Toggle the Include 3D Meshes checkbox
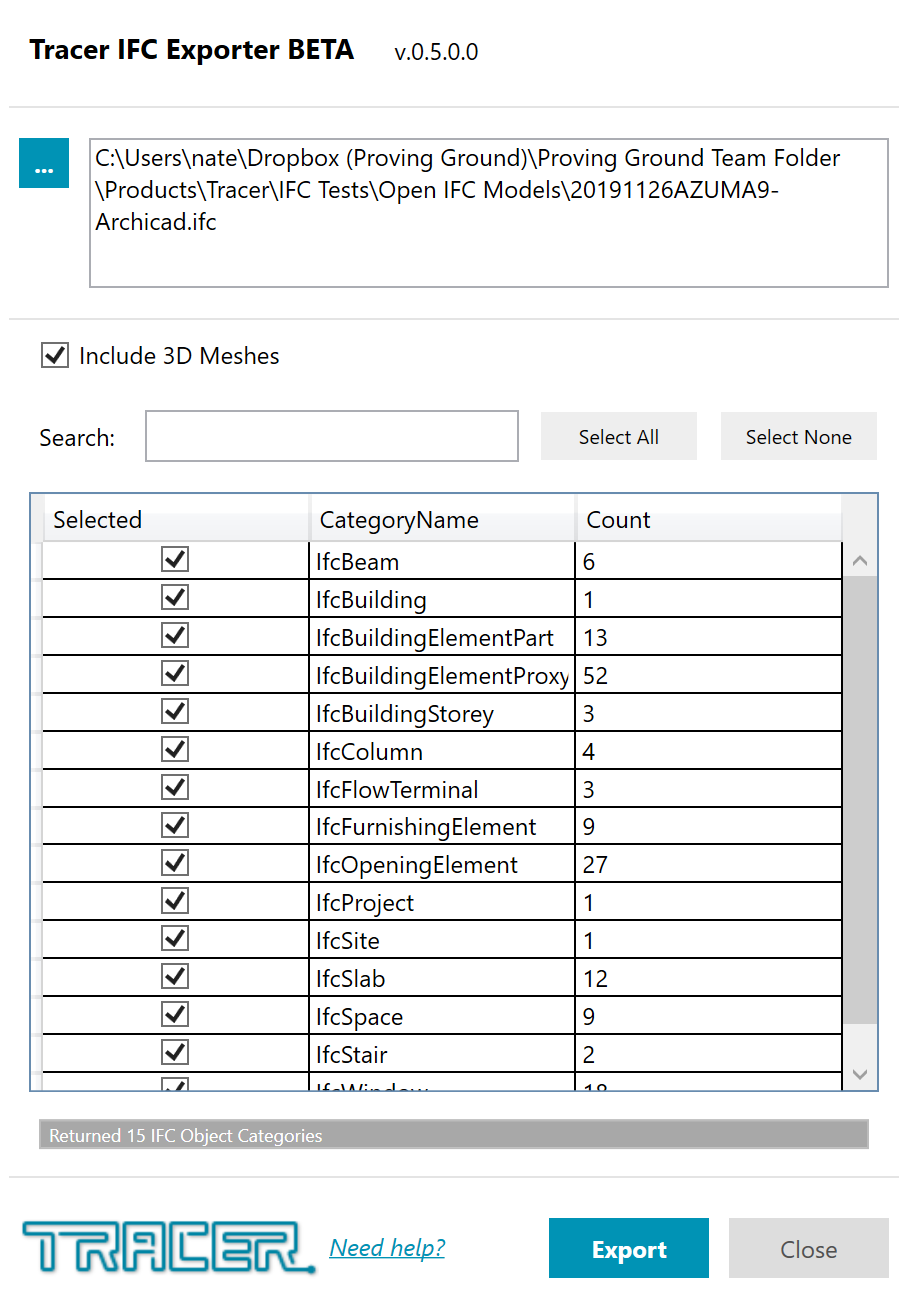Image resolution: width=908 pixels, height=1306 pixels. click(x=54, y=355)
